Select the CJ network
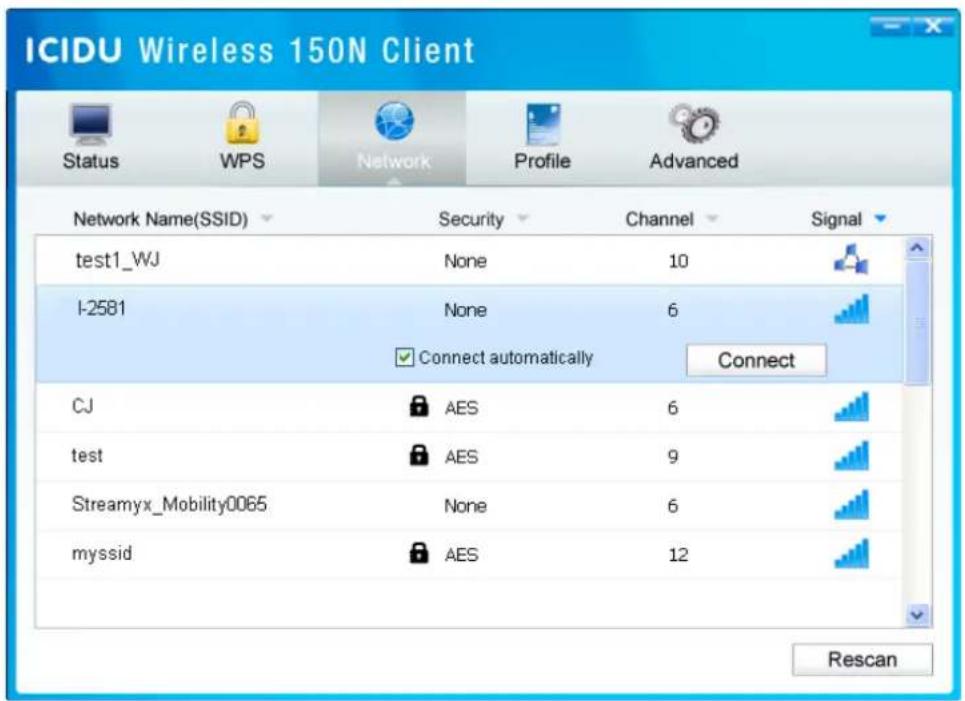Screen dimensions: 965x701 (x=83, y=406)
